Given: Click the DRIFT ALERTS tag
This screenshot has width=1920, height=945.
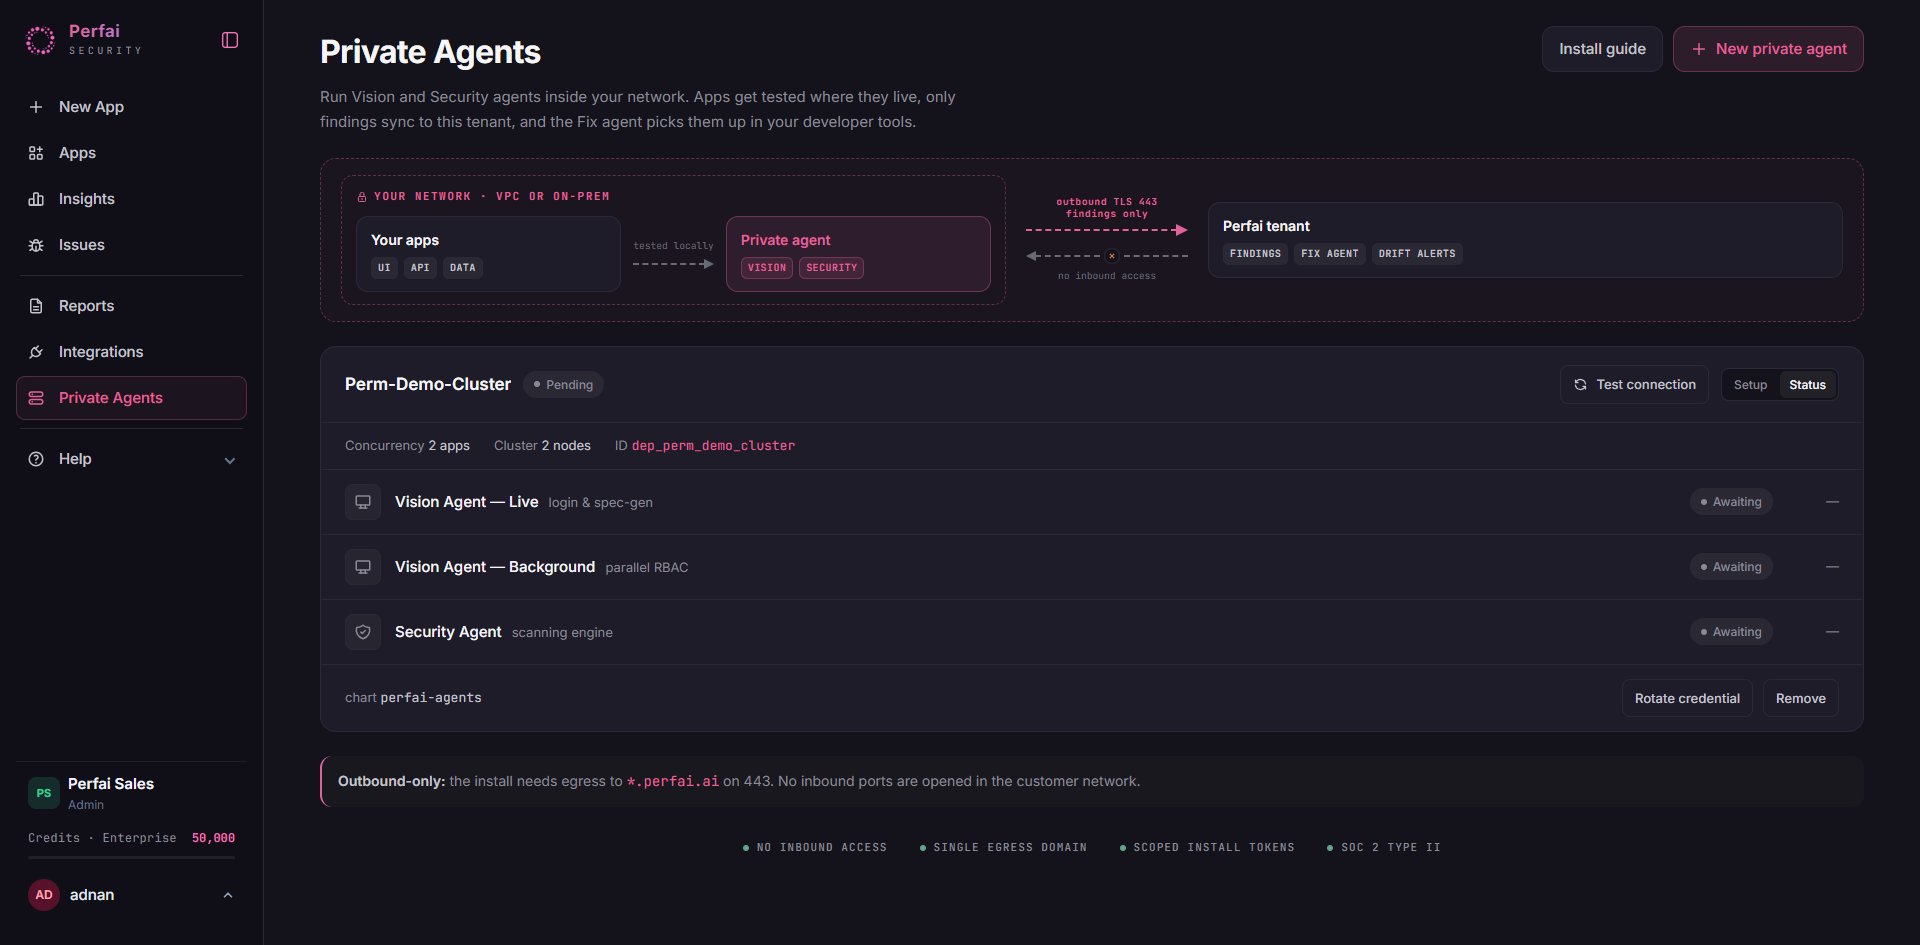Looking at the screenshot, I should [x=1417, y=254].
